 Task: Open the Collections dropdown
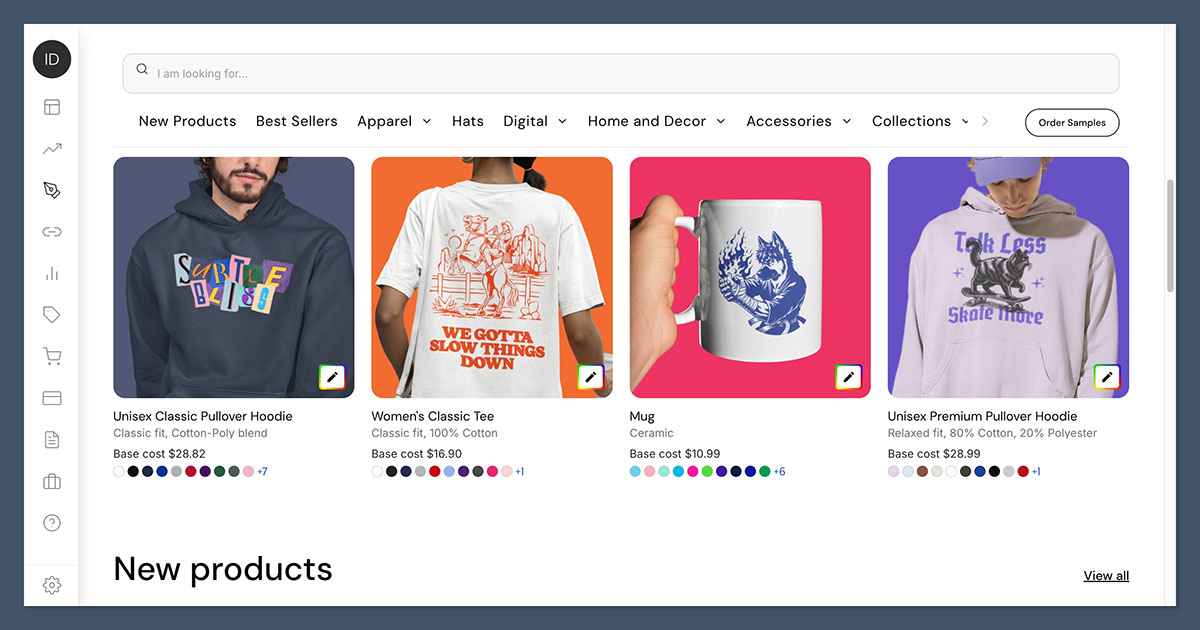tap(919, 121)
